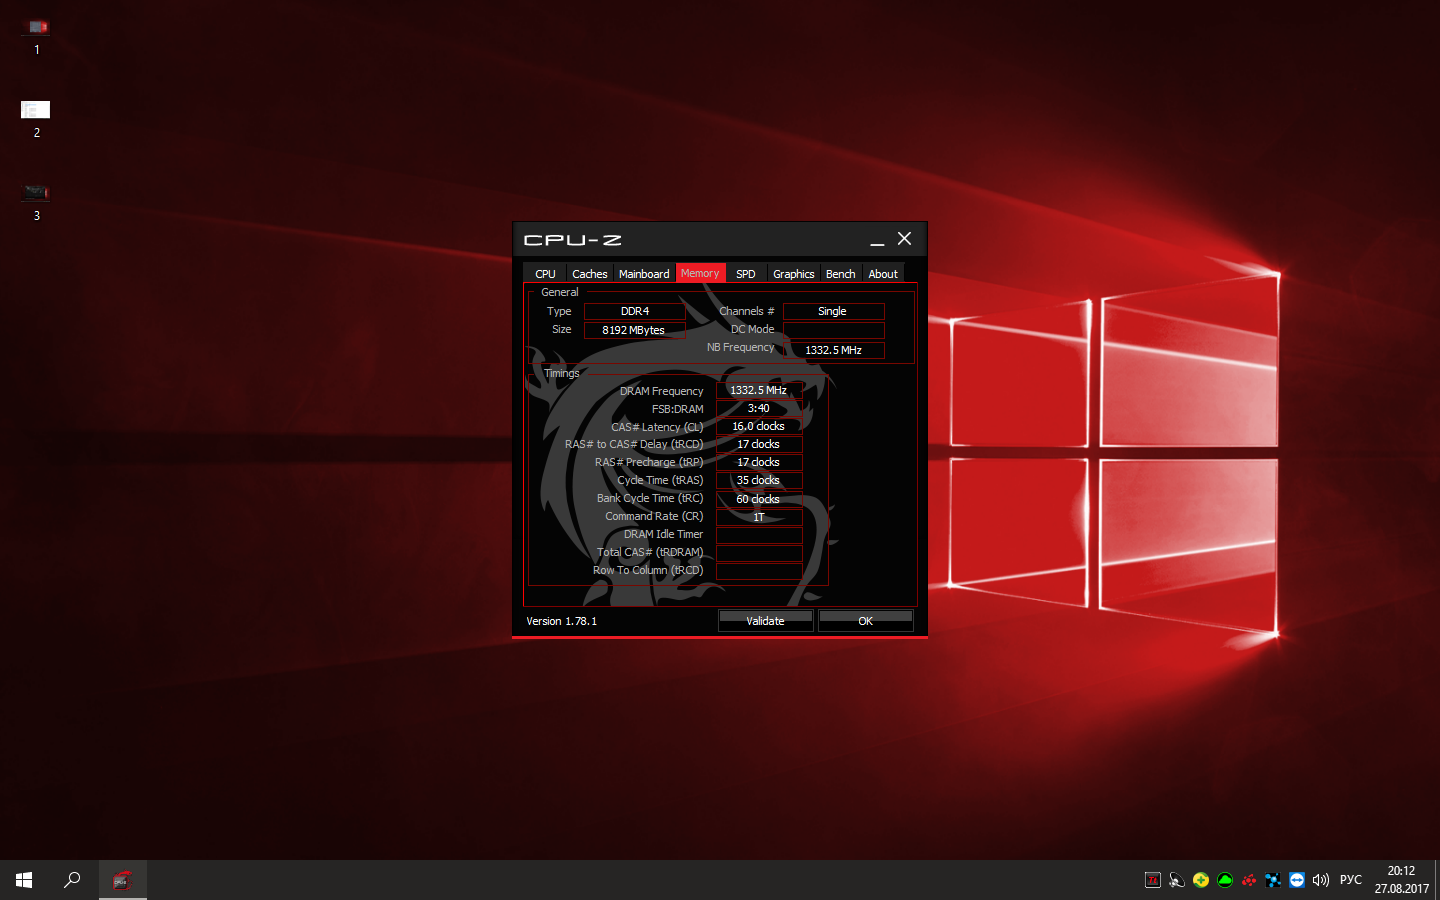Switch to the SPD tab
The height and width of the screenshot is (900, 1440).
coord(746,274)
